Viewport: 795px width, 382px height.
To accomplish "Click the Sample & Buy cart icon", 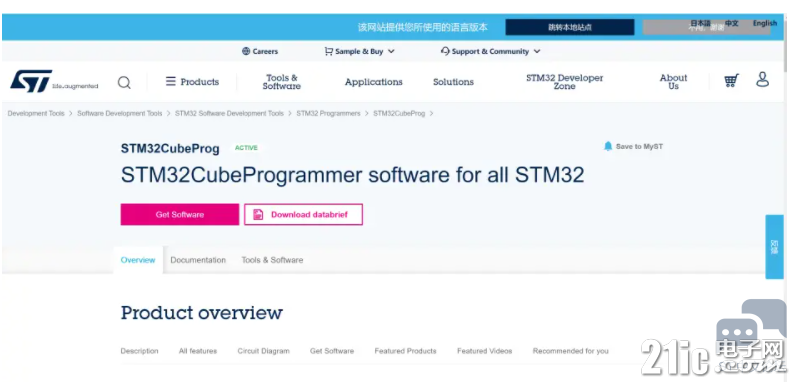I will click(329, 51).
